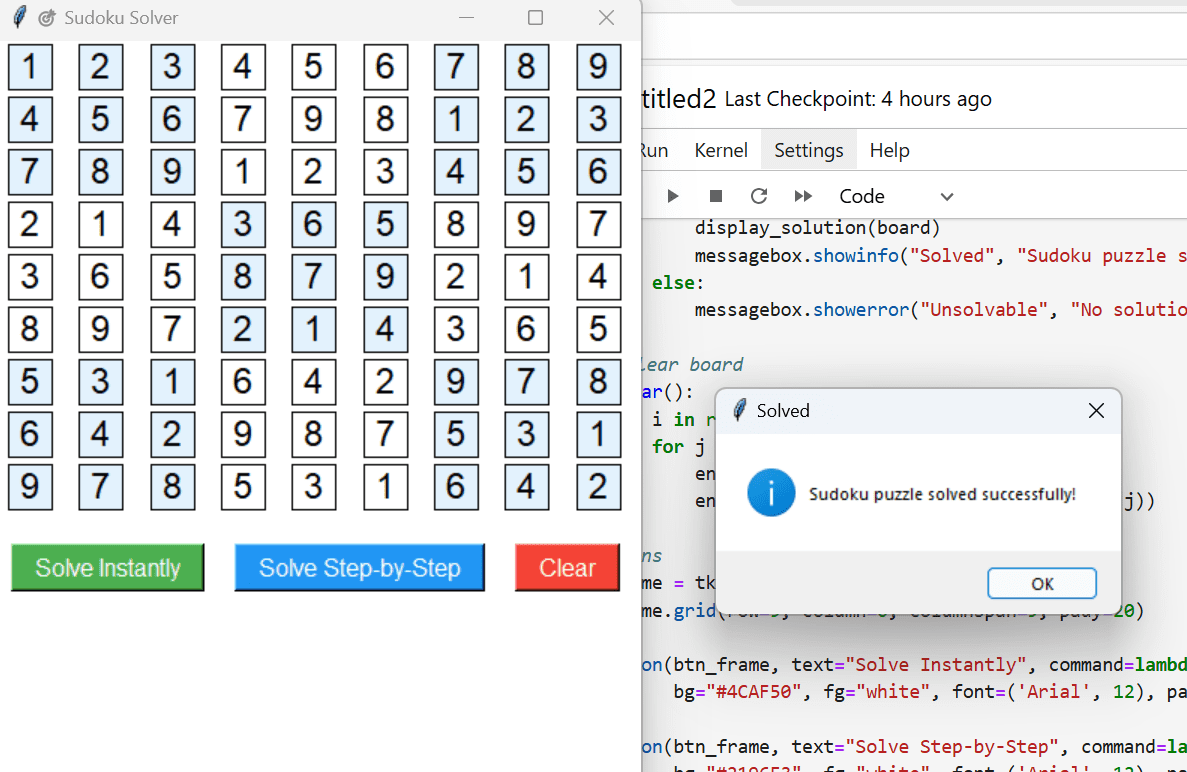This screenshot has height=772, width=1187.
Task: Run the current notebook cell
Action: tap(672, 196)
